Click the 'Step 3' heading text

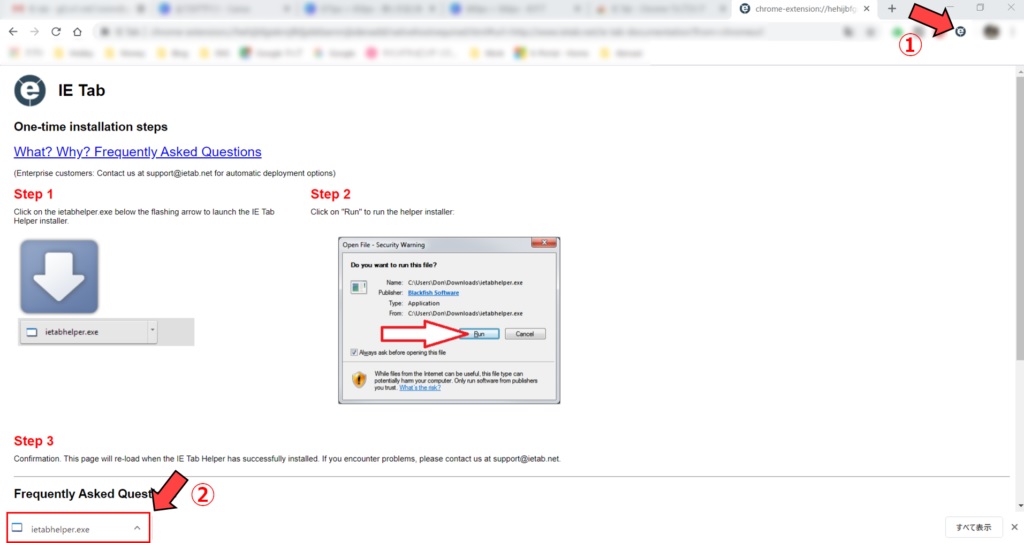coord(33,441)
